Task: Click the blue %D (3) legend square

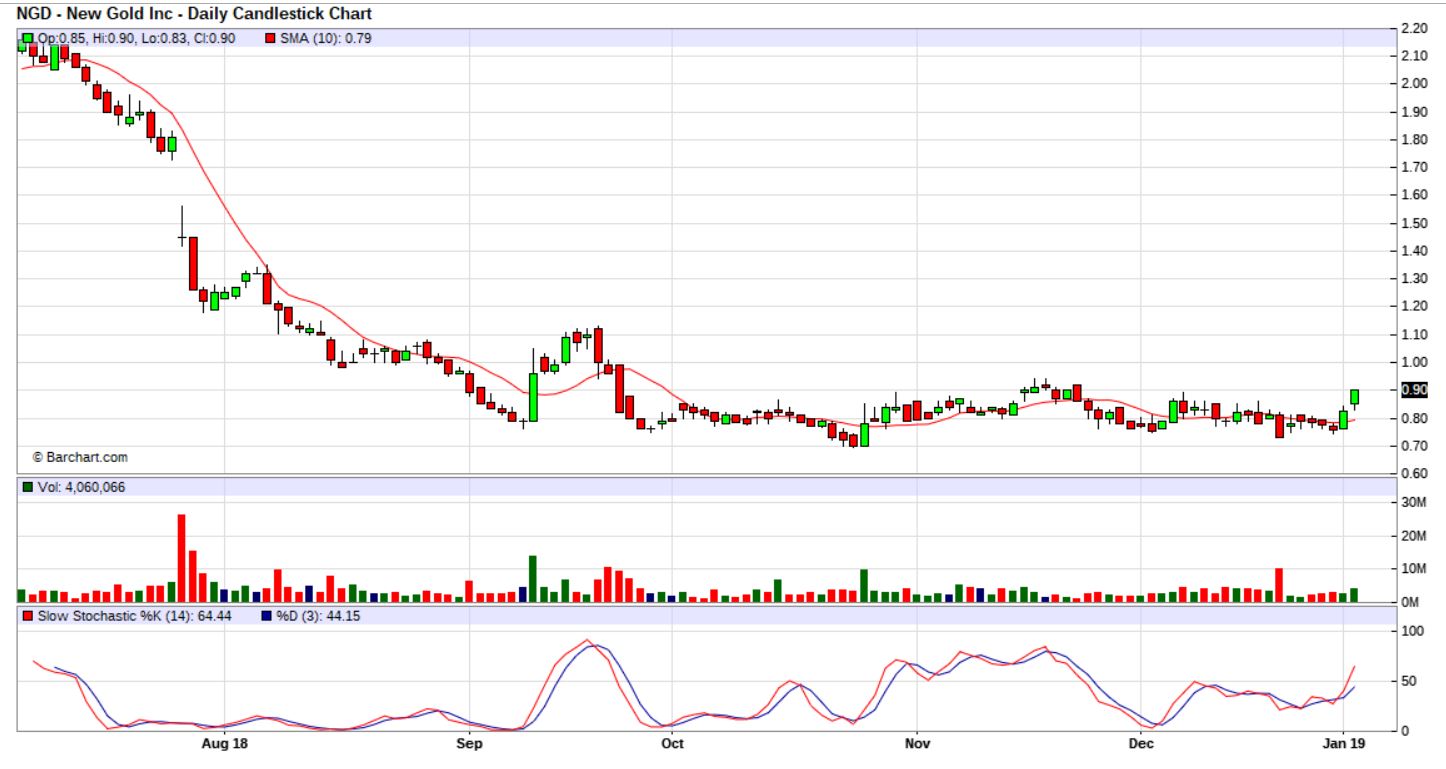Action: [265, 616]
